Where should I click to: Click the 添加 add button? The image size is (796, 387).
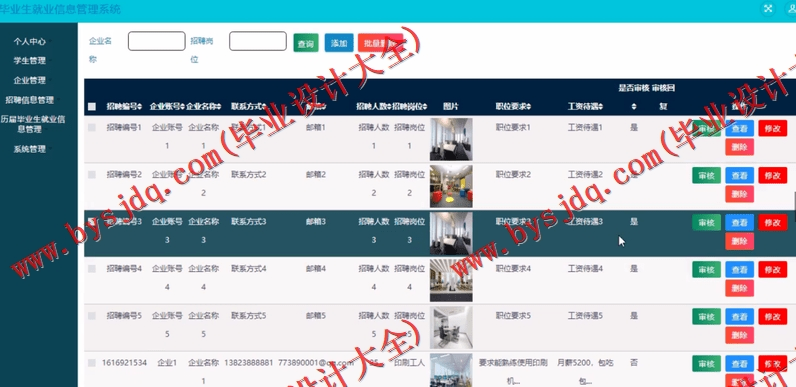(339, 43)
